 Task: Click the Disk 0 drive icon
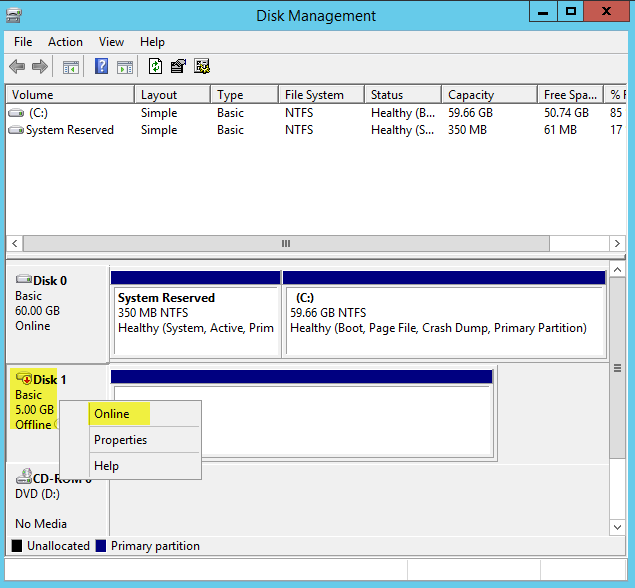pyautogui.click(x=23, y=279)
